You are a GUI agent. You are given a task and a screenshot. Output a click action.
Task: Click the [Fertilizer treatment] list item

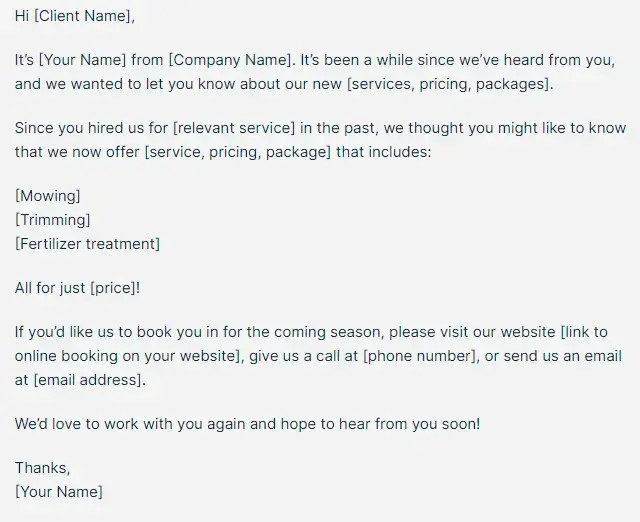pyautogui.click(x=87, y=244)
